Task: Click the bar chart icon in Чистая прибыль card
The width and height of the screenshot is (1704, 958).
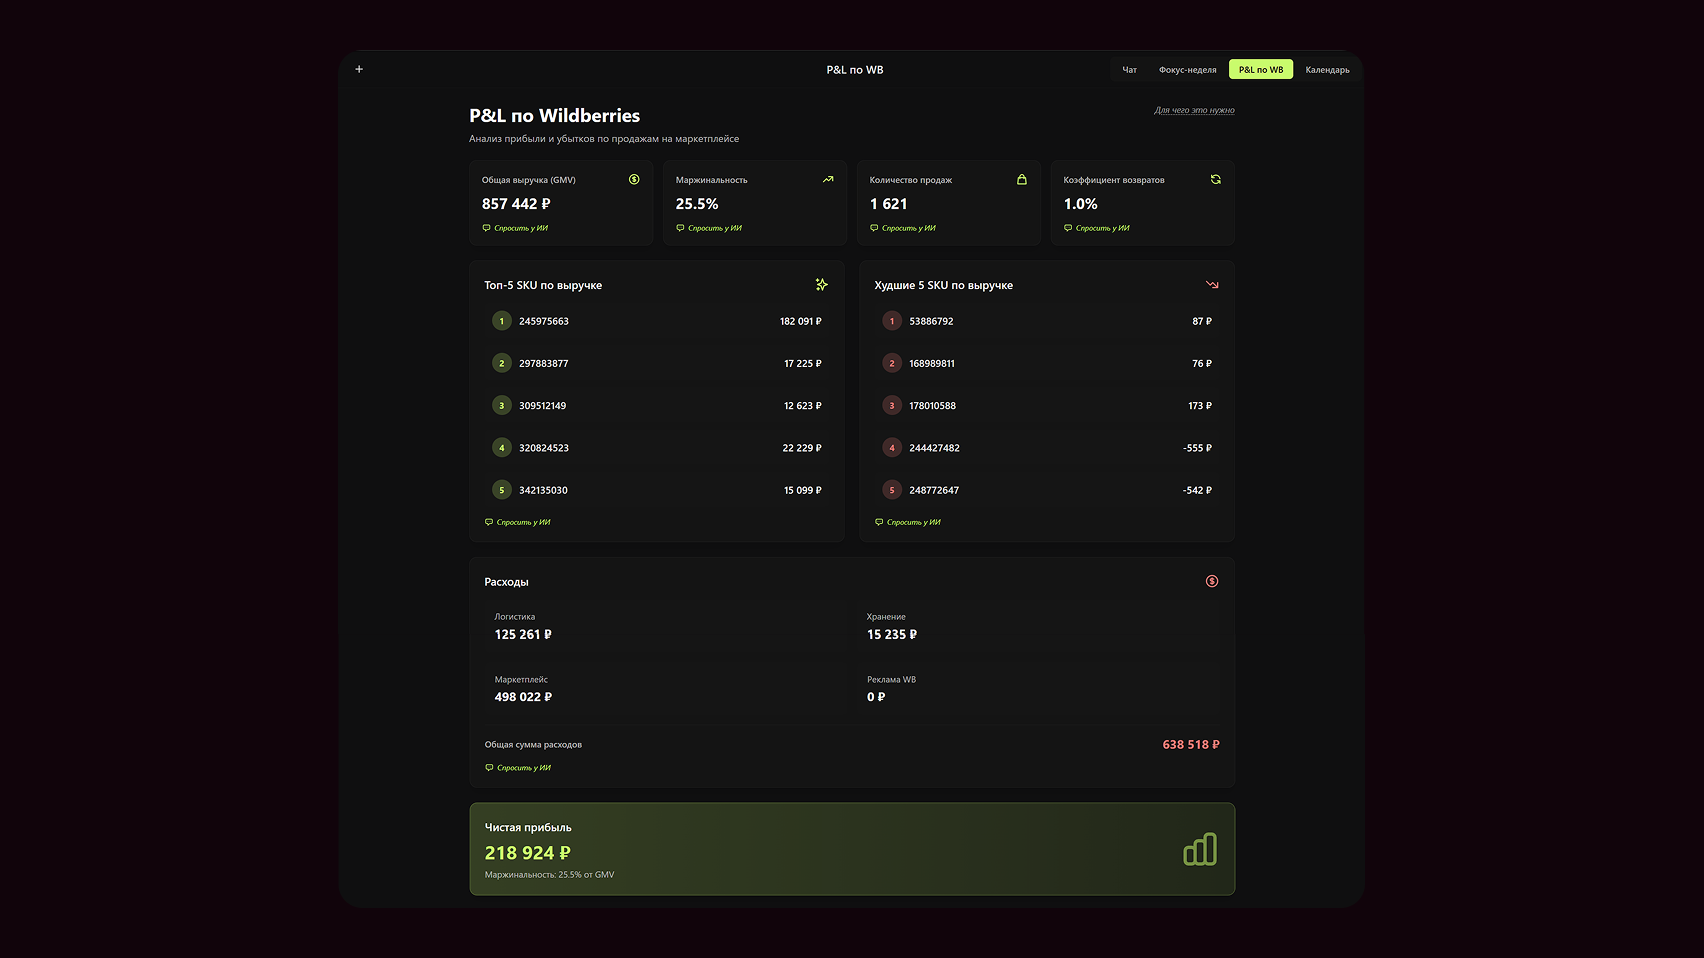Action: pyautogui.click(x=1200, y=849)
